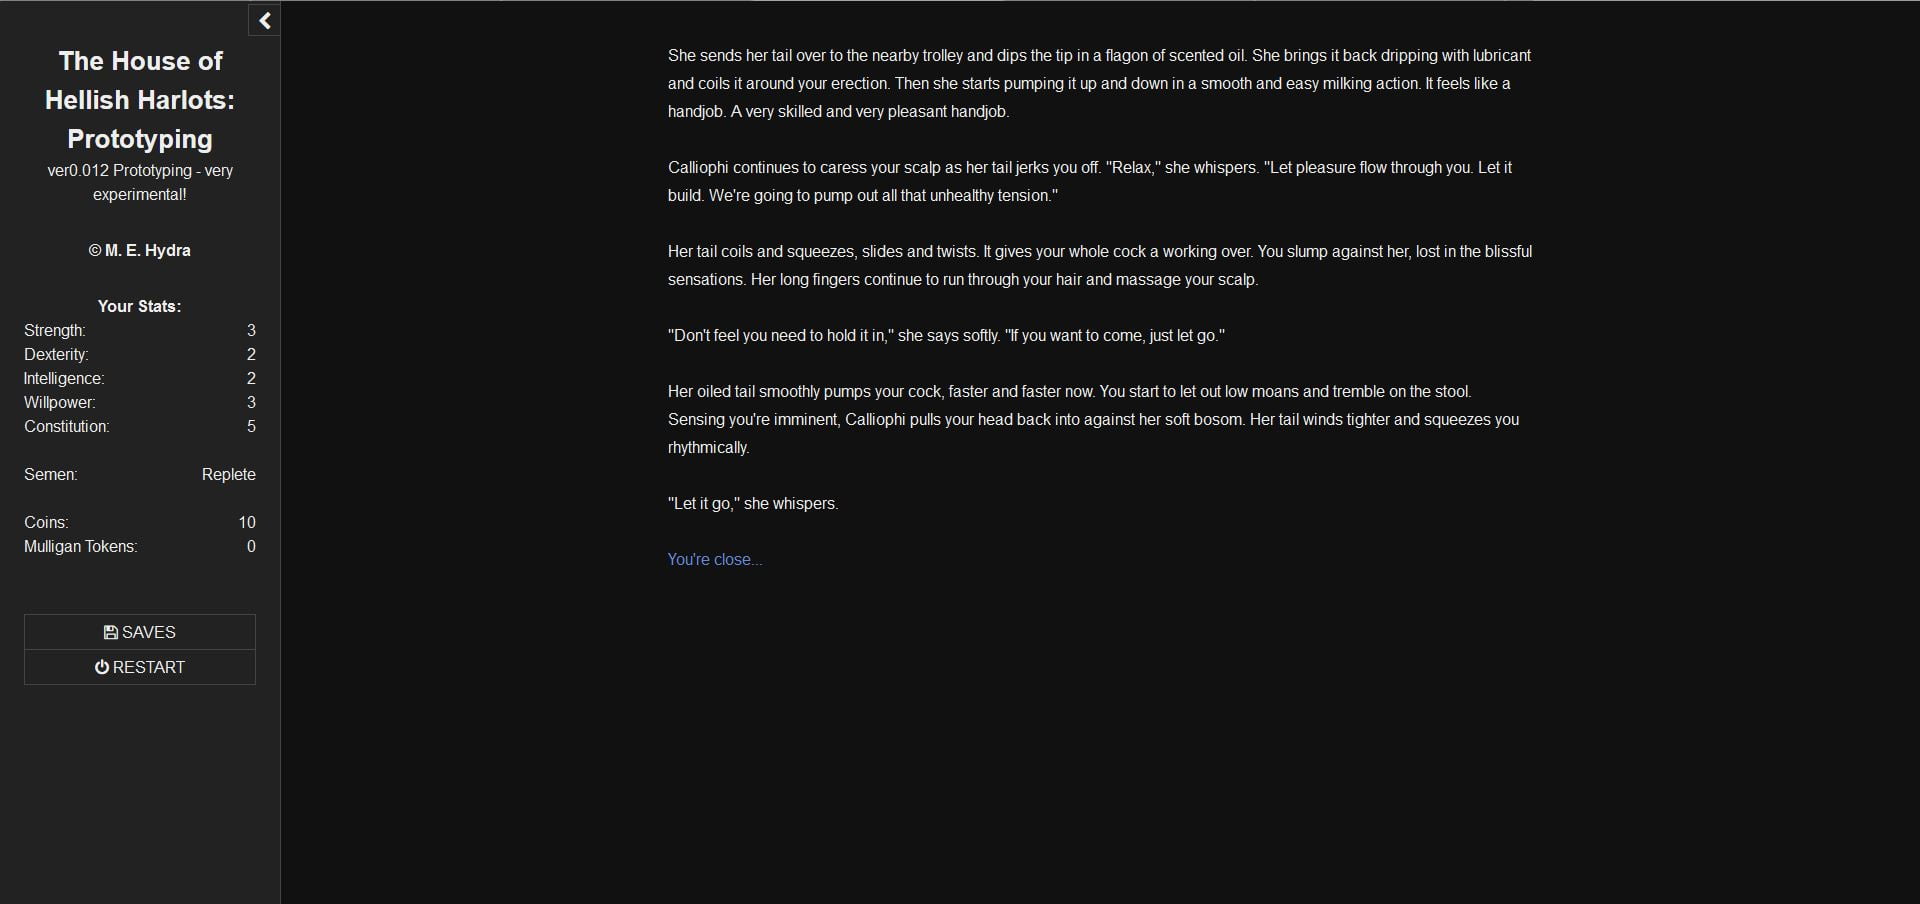Click the power icon beside RESTART
Screen dimensions: 1920x904
(x=102, y=667)
